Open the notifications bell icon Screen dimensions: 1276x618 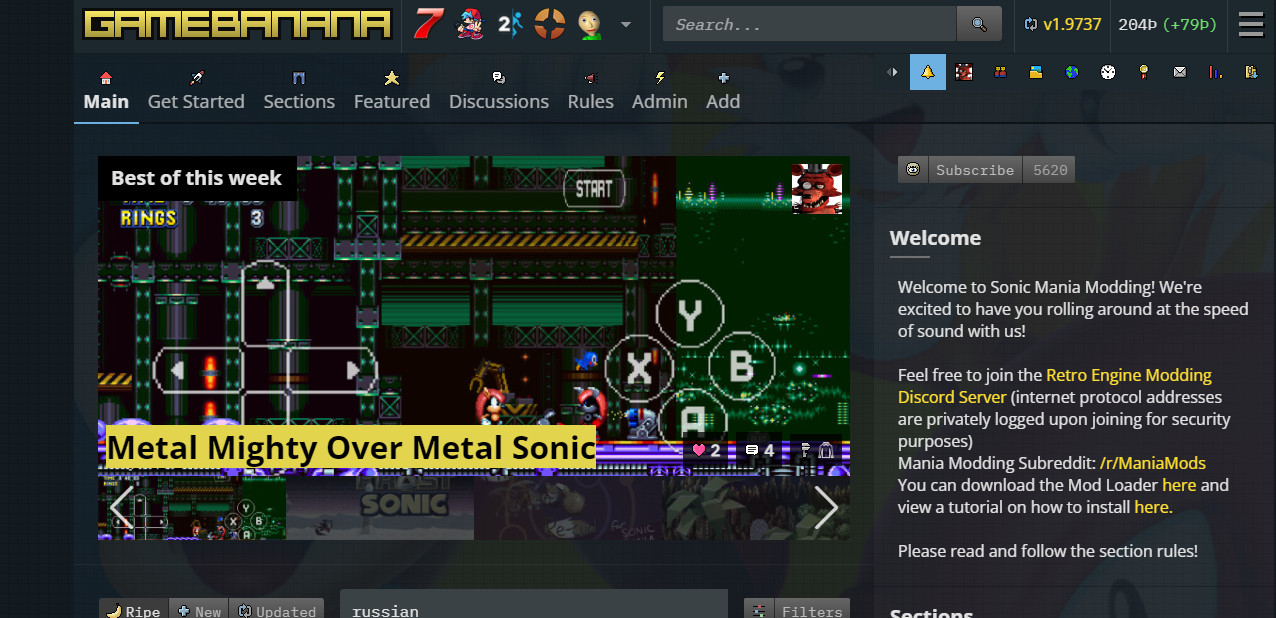coord(927,71)
